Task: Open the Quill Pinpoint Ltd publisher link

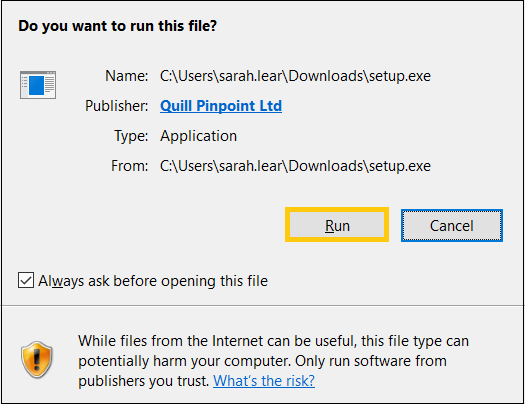Action: coord(221,106)
